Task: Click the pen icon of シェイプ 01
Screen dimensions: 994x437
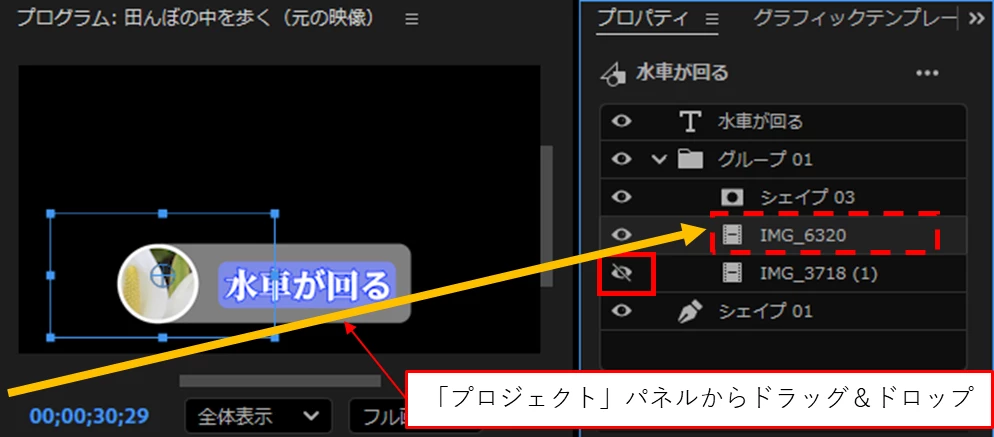Action: coord(690,311)
